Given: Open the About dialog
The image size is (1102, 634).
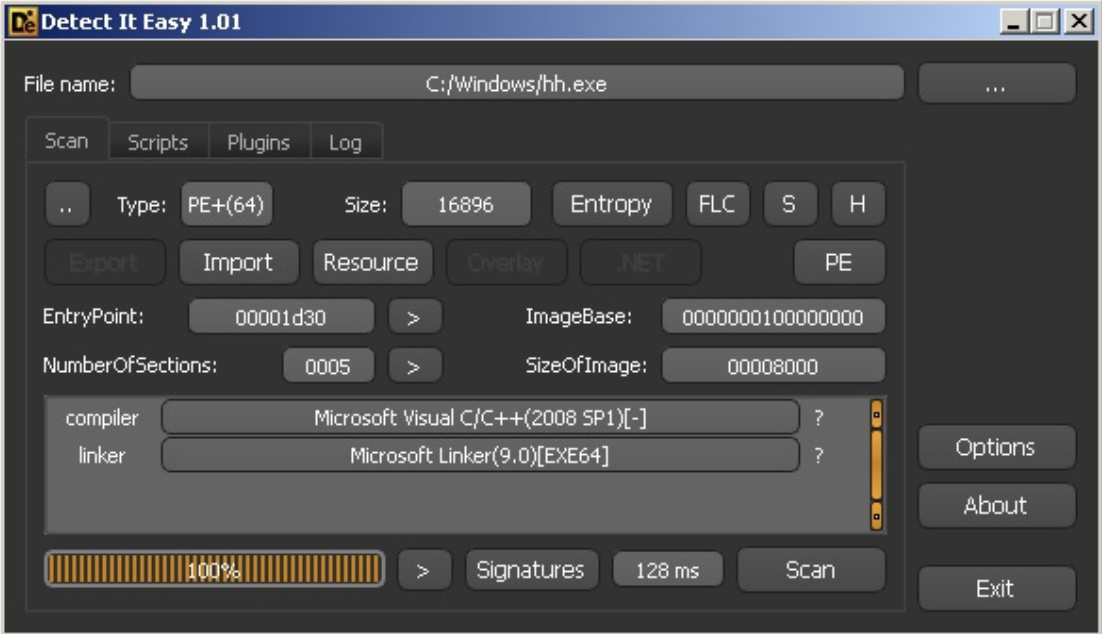Looking at the screenshot, I should pyautogui.click(x=996, y=505).
